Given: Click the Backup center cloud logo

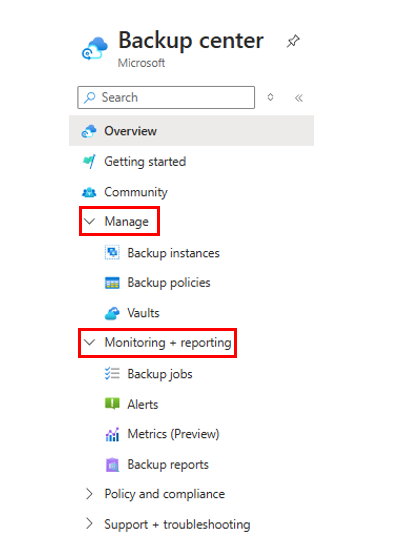Looking at the screenshot, I should 95,48.
